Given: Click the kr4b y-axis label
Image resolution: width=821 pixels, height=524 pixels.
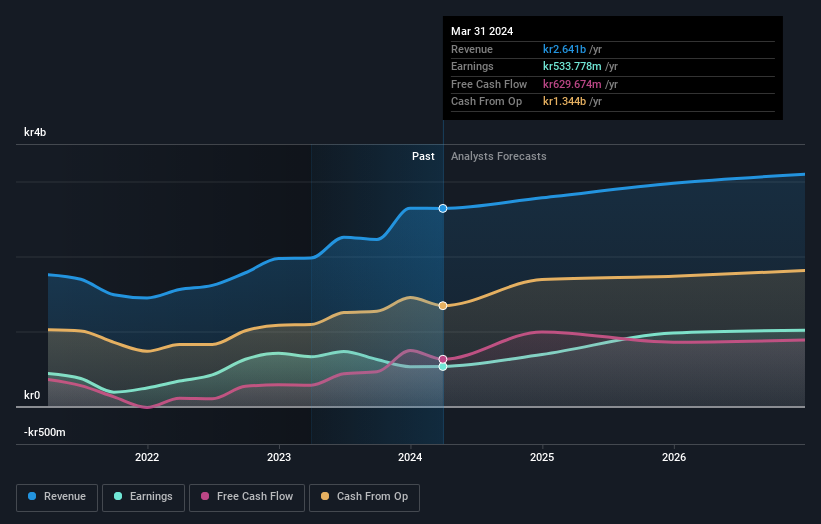Looking at the screenshot, I should point(35,132).
